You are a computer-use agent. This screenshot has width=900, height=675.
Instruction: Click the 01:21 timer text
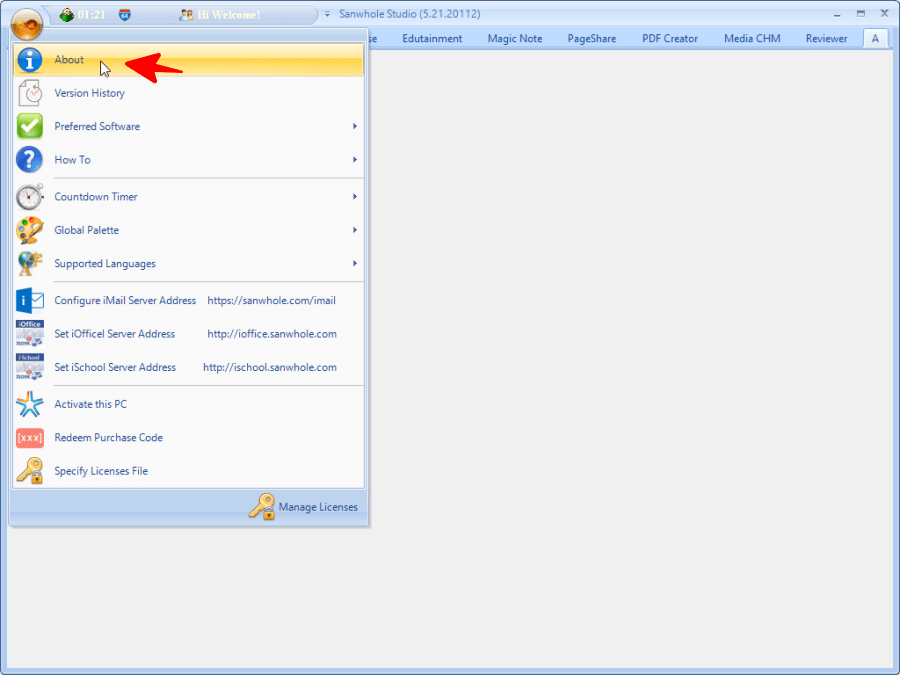91,15
